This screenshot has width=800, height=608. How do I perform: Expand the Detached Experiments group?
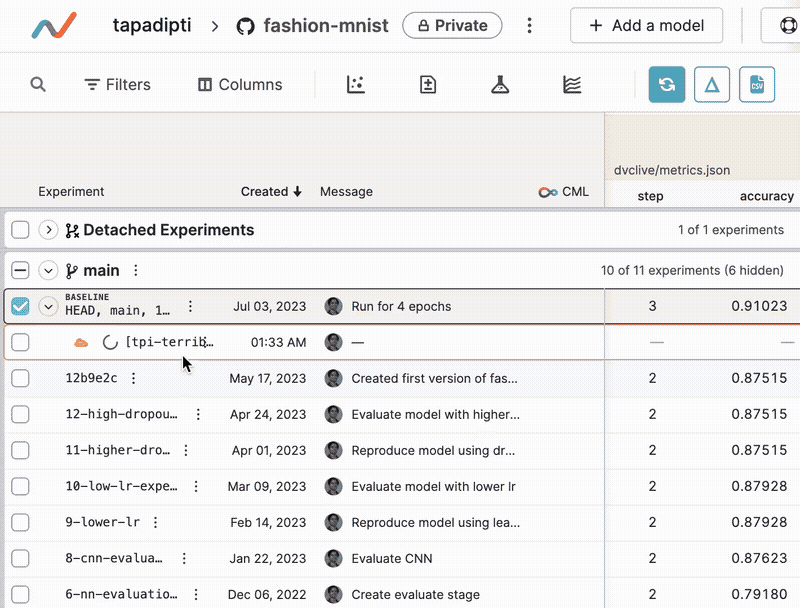(48, 230)
